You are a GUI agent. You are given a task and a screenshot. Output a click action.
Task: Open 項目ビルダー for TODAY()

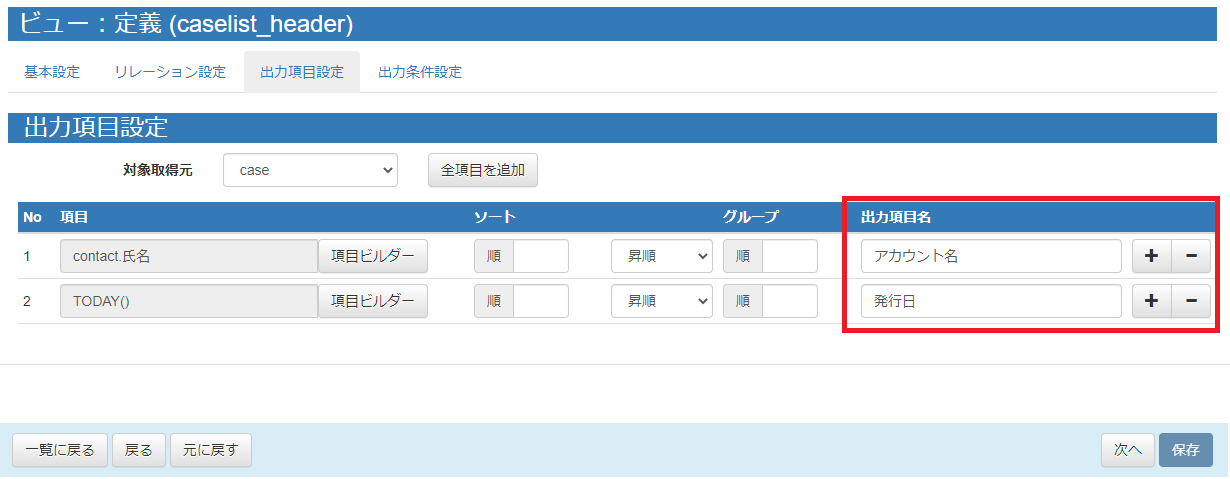pos(373,301)
